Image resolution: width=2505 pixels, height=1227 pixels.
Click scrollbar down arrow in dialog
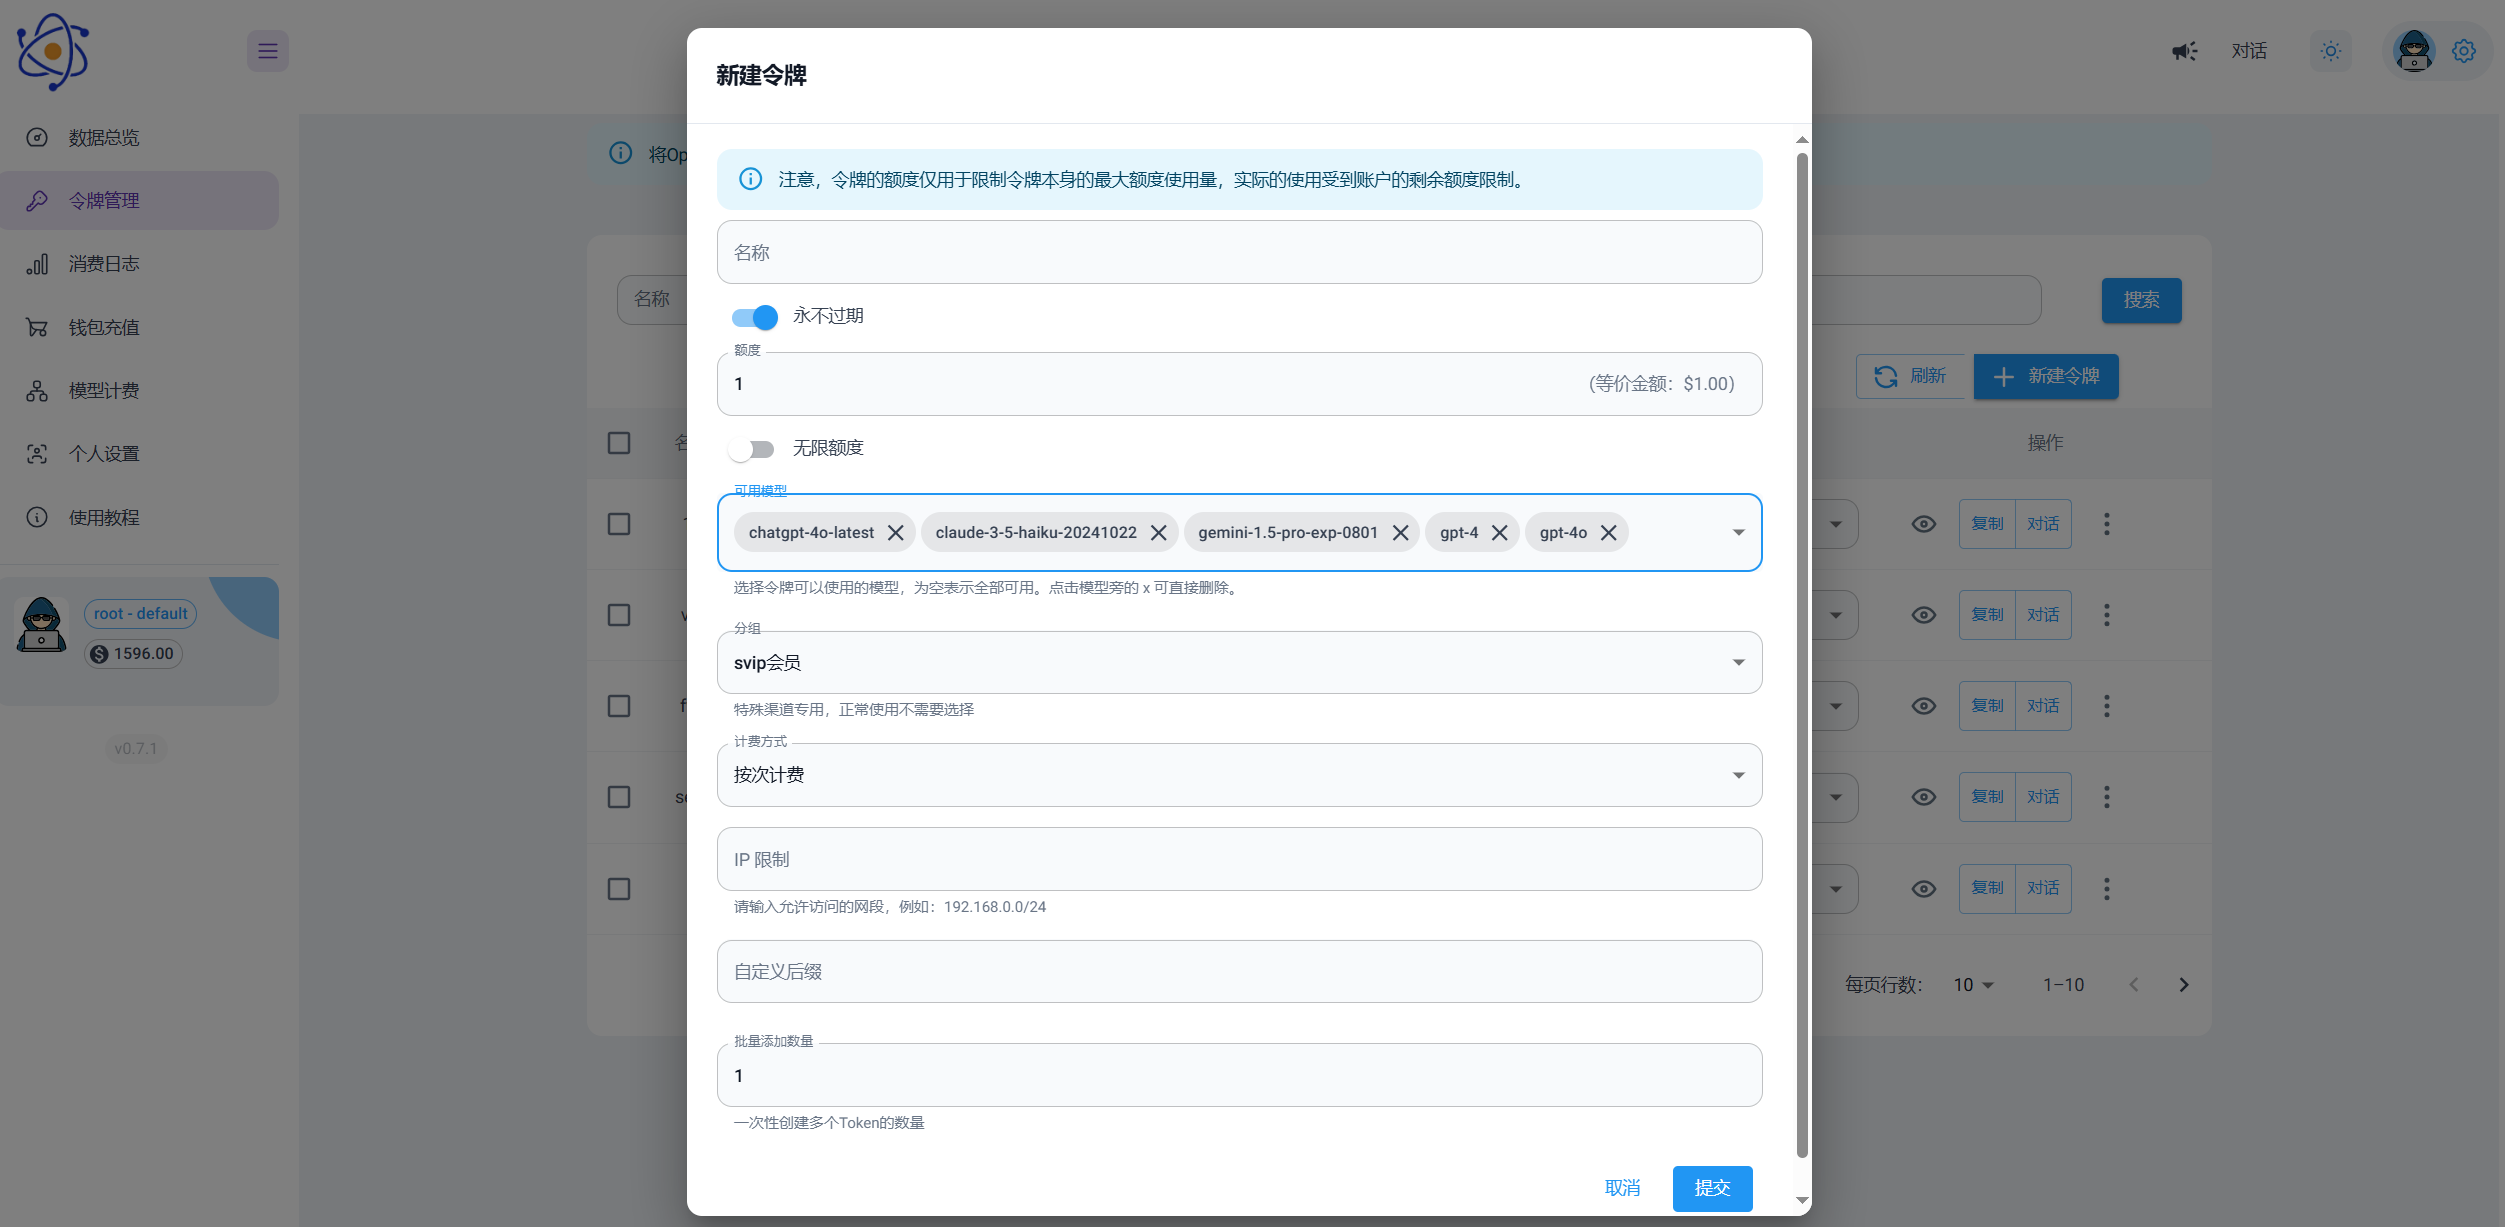coord(1802,1200)
